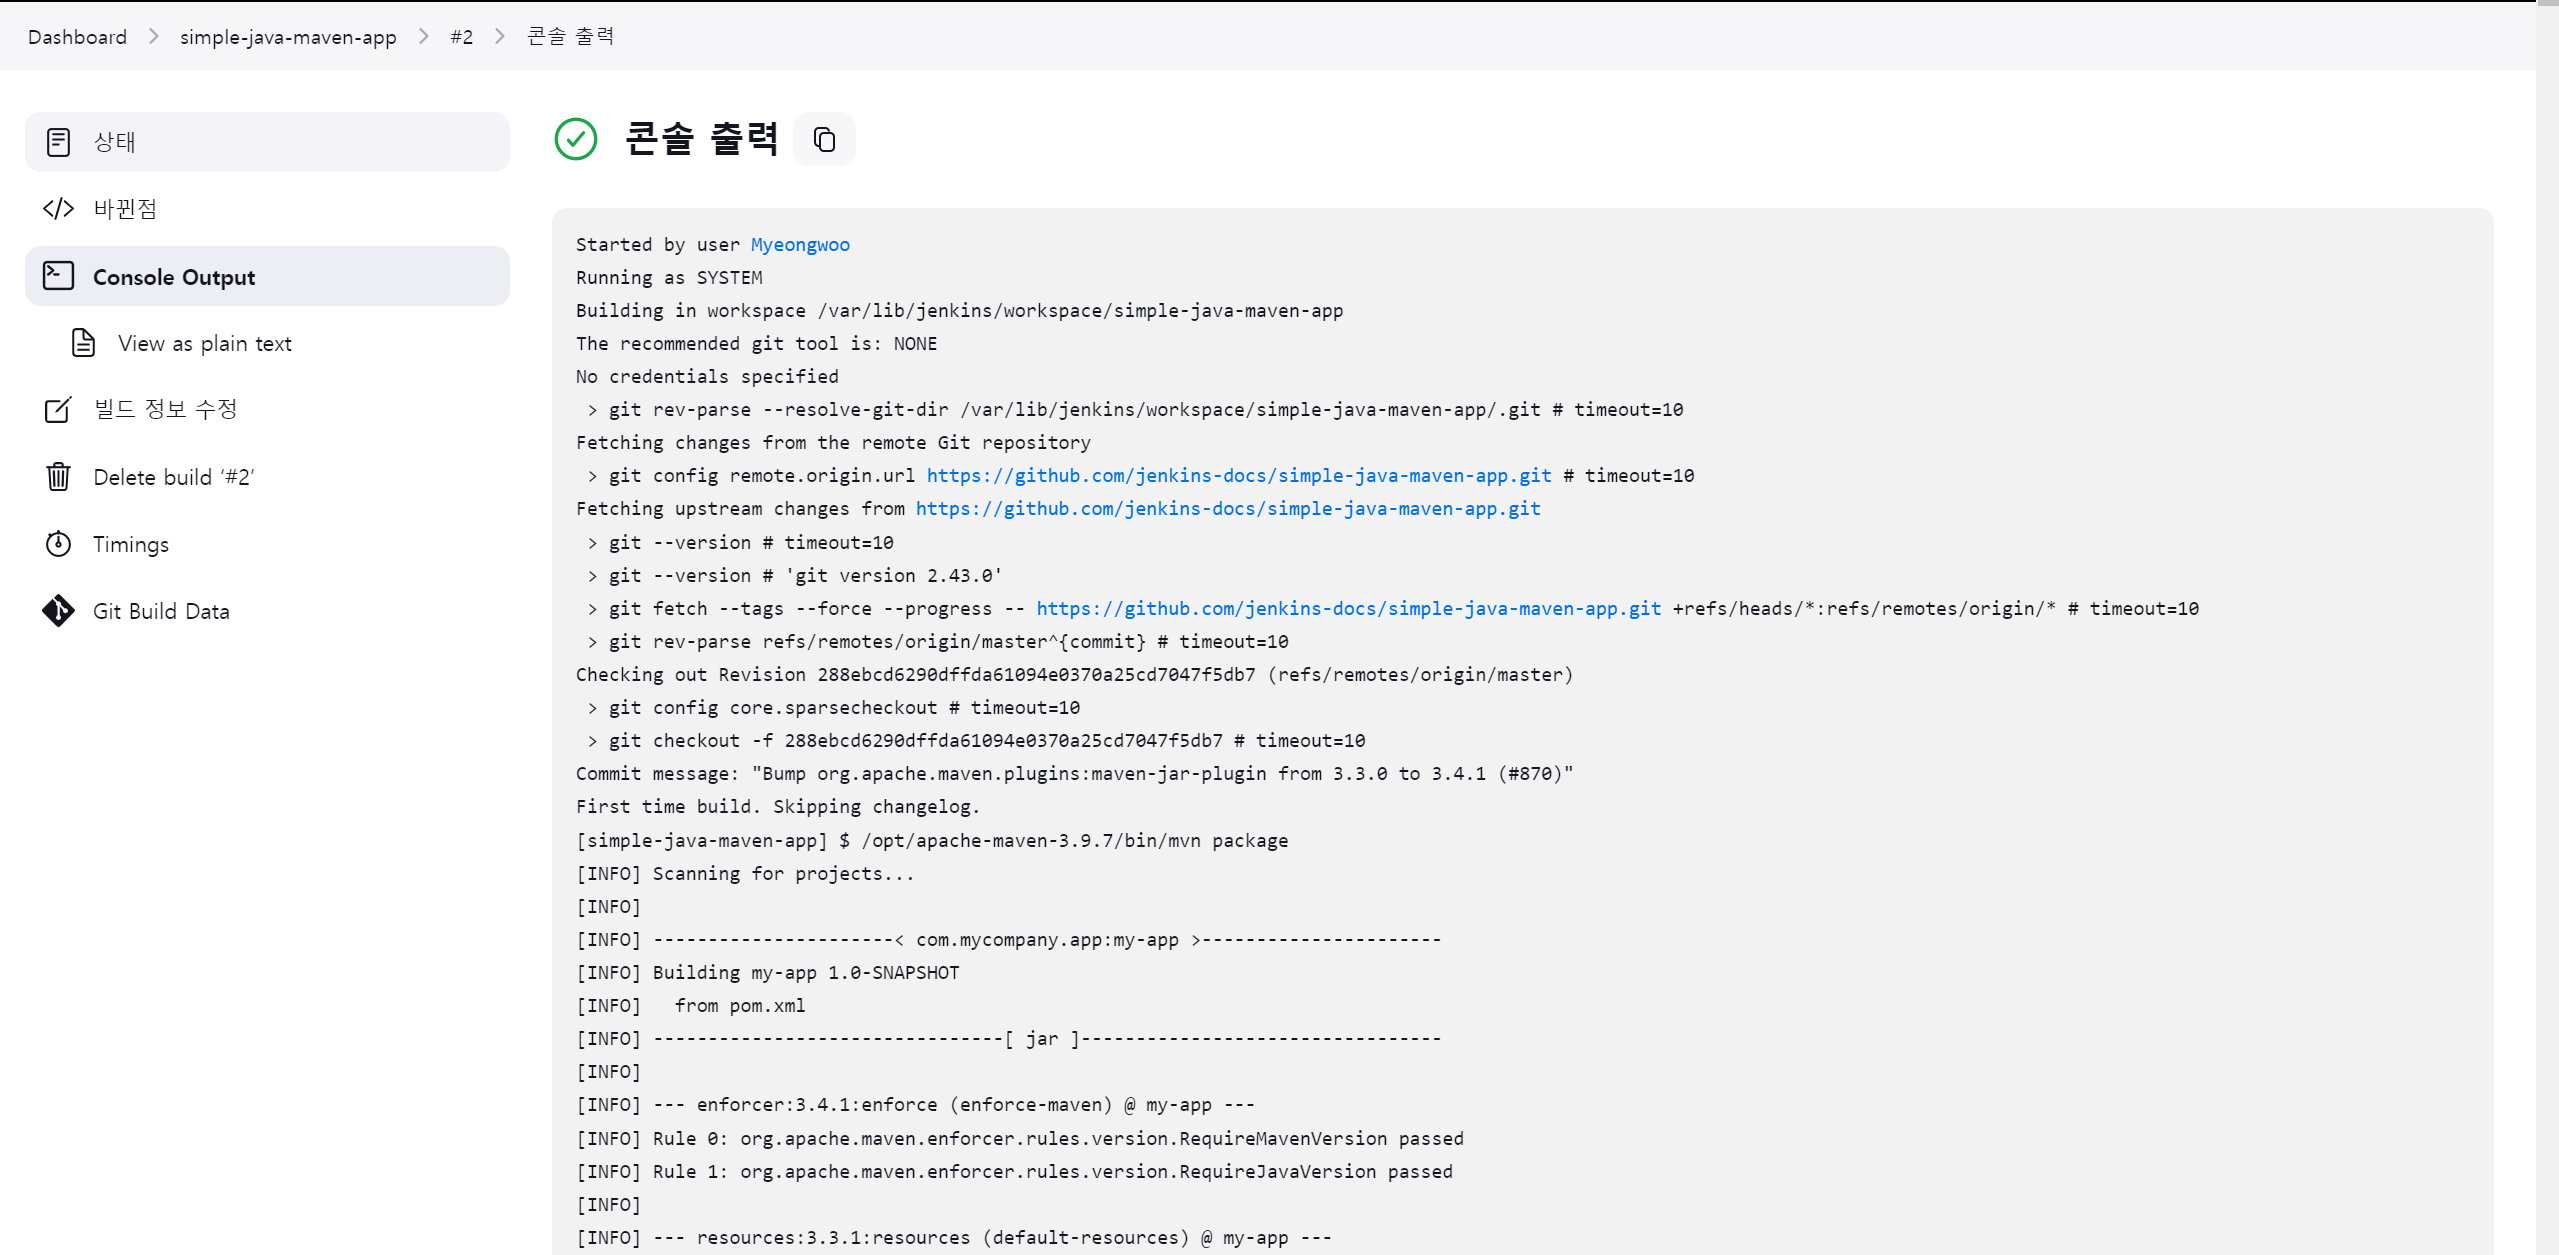This screenshot has height=1255, width=2559.
Task: Open GitHub URL in remote.origin.url line
Action: point(1239,476)
